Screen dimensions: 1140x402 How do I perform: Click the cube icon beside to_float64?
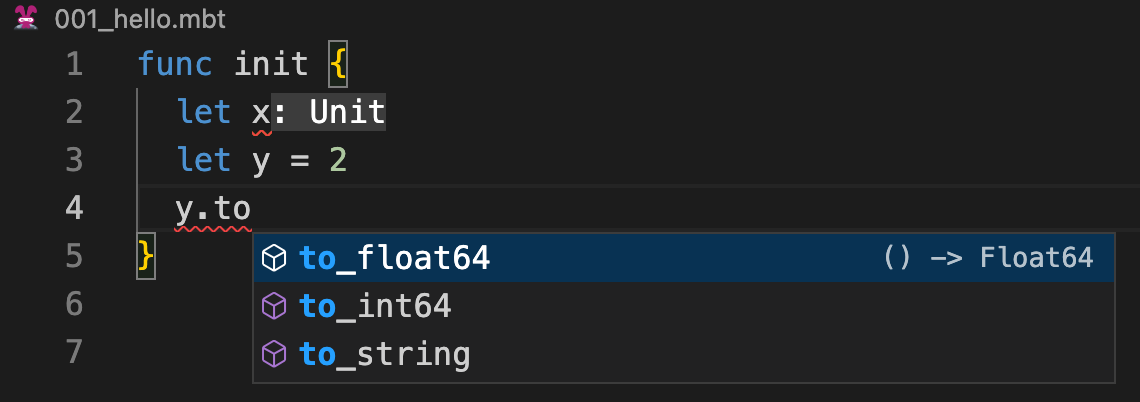tap(273, 259)
